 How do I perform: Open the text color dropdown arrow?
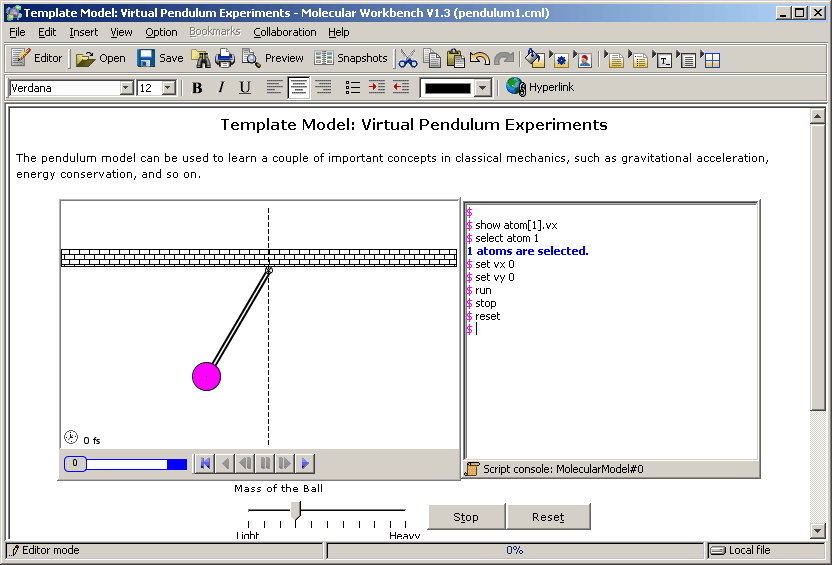[482, 88]
